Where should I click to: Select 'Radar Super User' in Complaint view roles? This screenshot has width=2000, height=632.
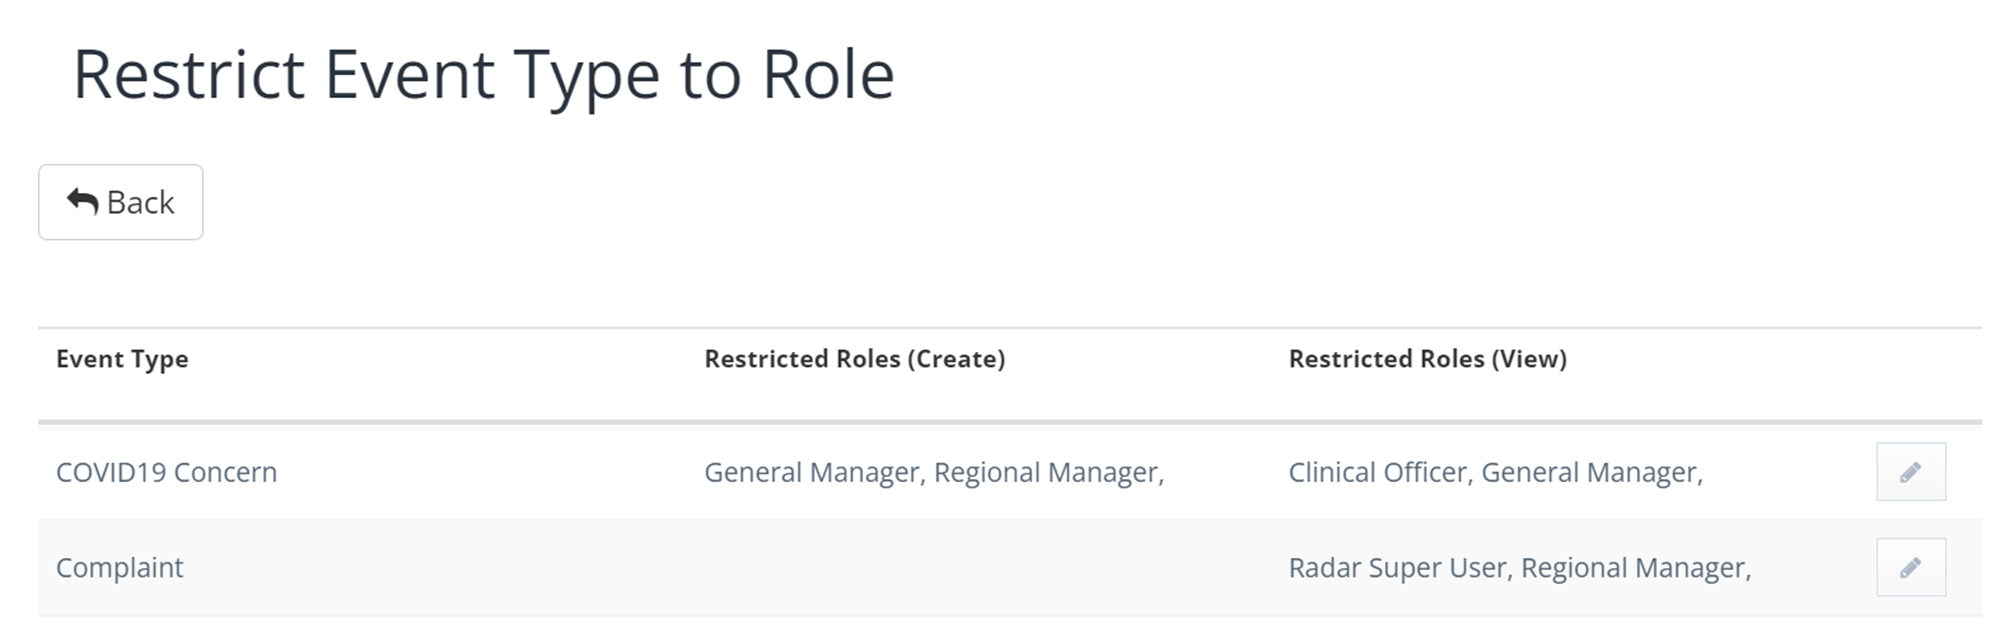coord(1396,568)
